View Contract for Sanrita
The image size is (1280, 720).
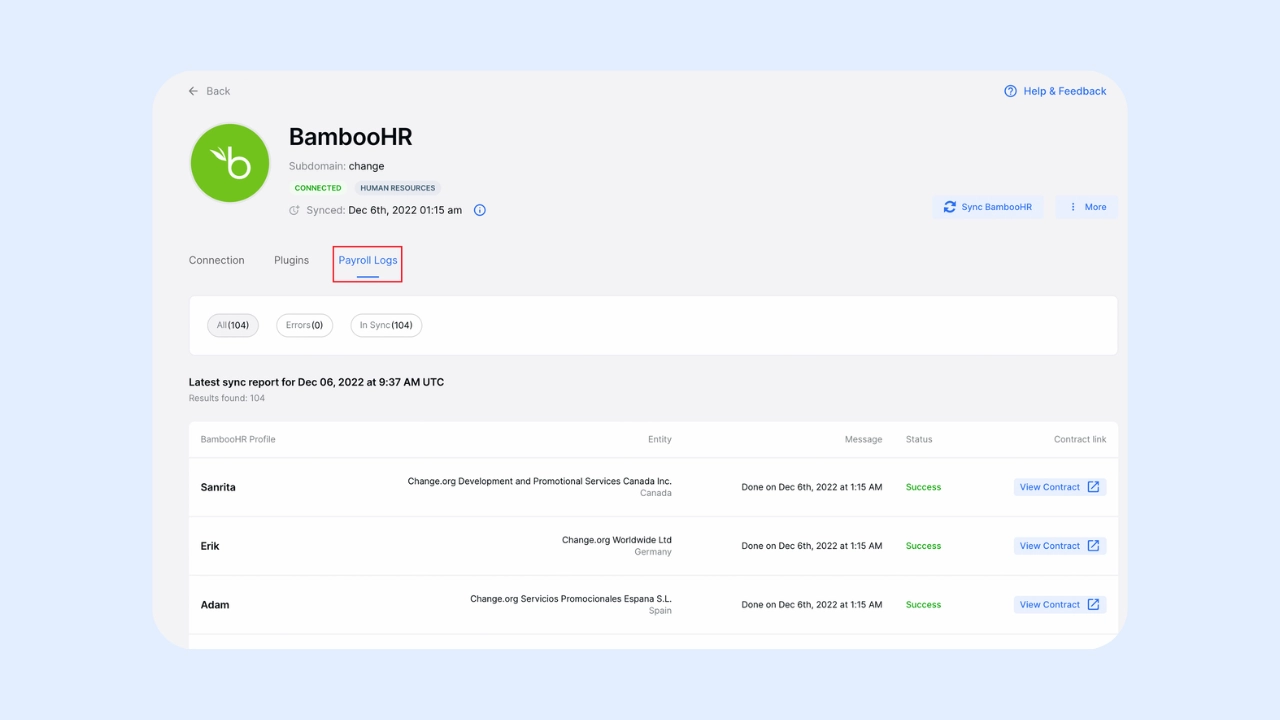pos(1060,487)
